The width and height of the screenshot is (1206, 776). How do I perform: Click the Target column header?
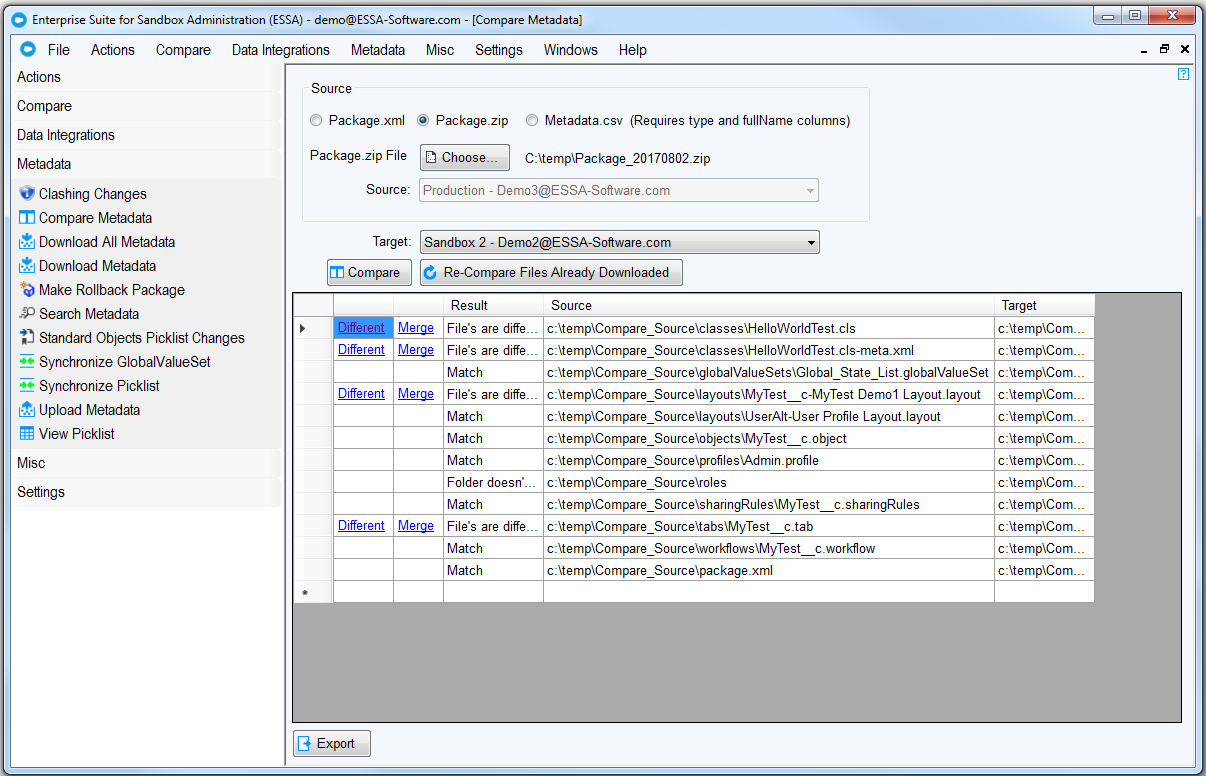(x=1044, y=305)
